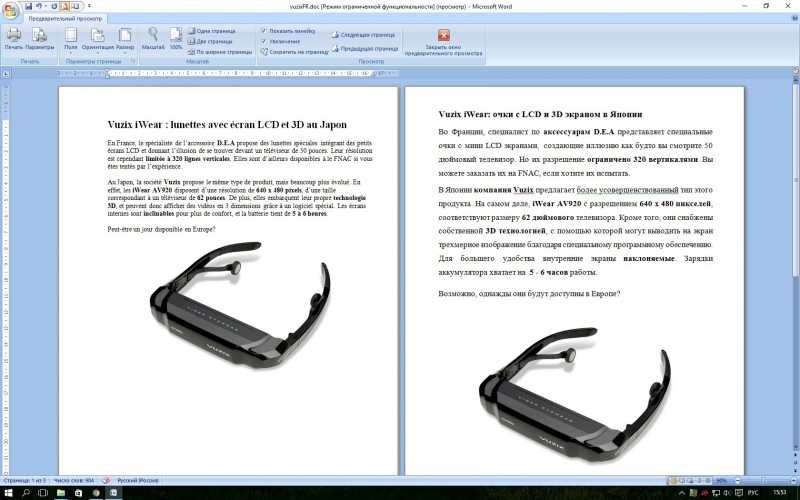
Task: Click the proofing errors status bar icon
Action: tap(106, 481)
